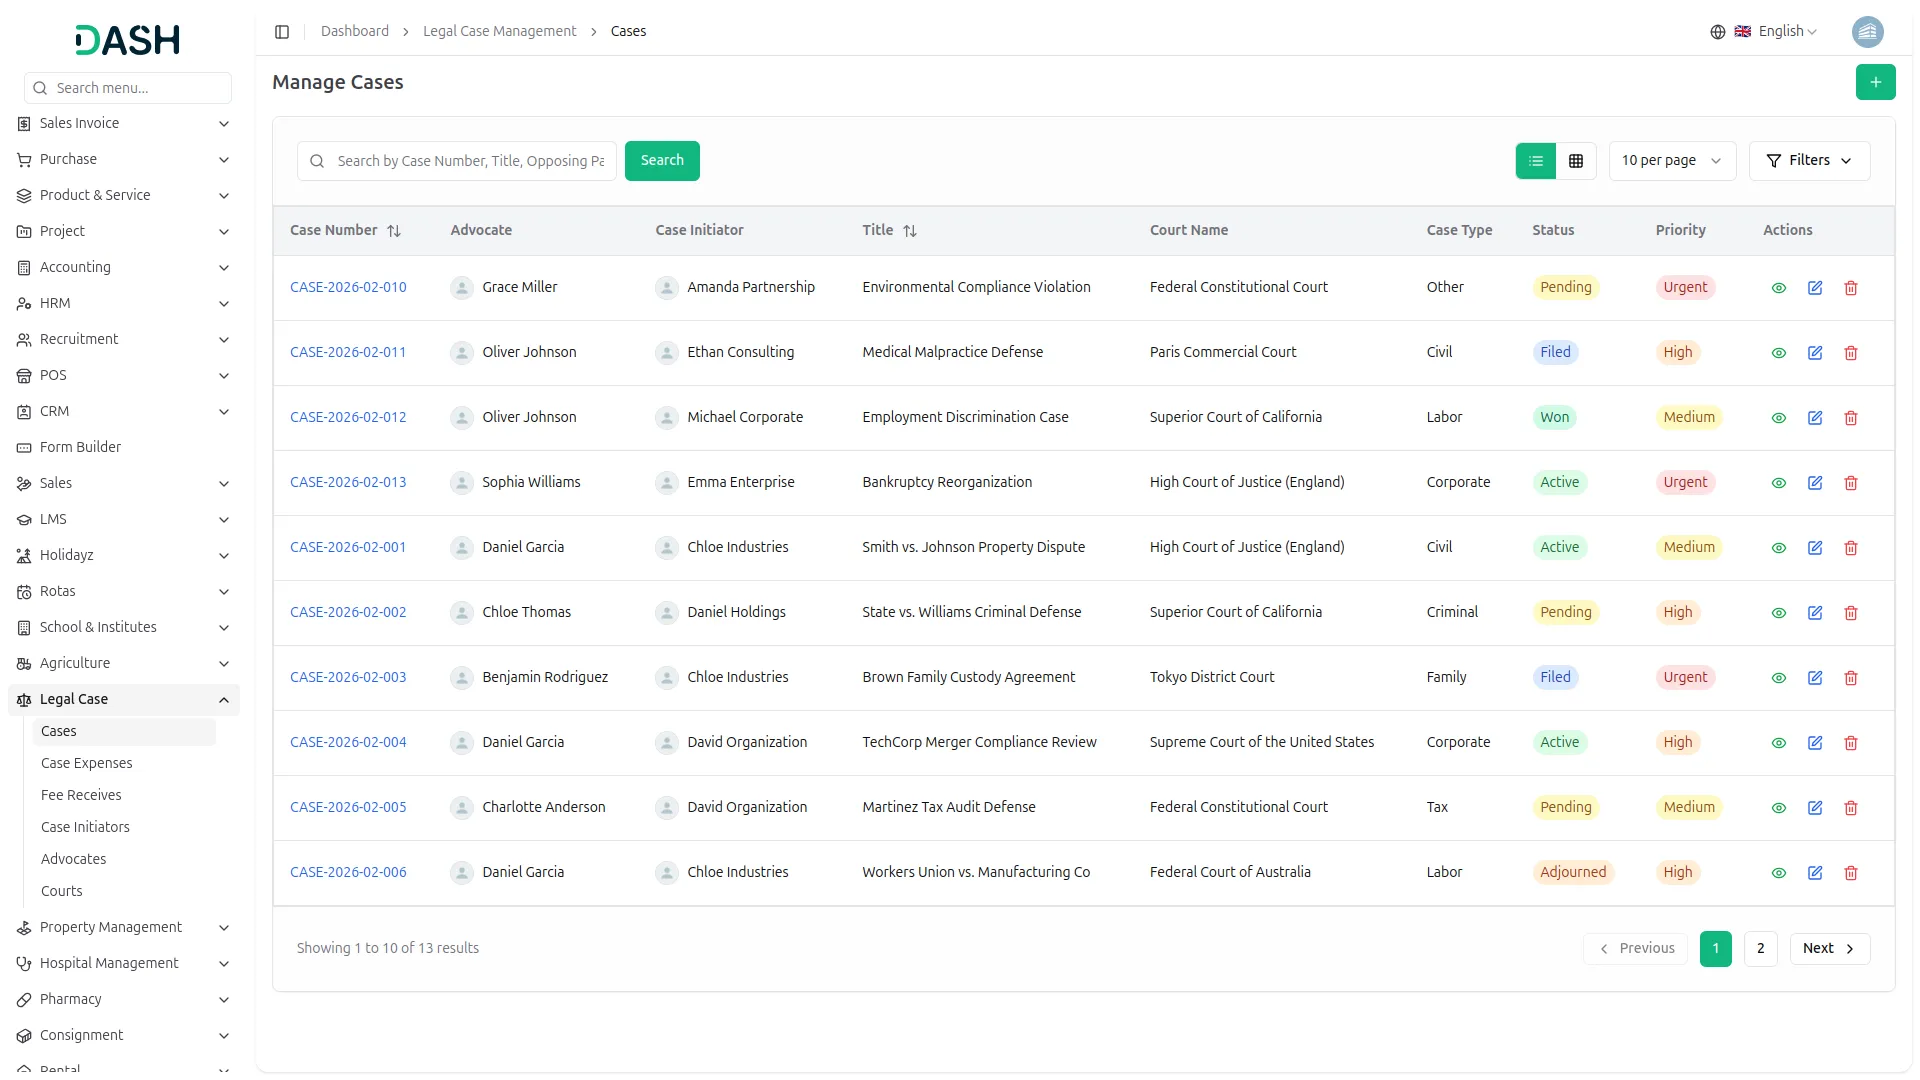
Task: Open the user profile avatar
Action: click(1867, 32)
